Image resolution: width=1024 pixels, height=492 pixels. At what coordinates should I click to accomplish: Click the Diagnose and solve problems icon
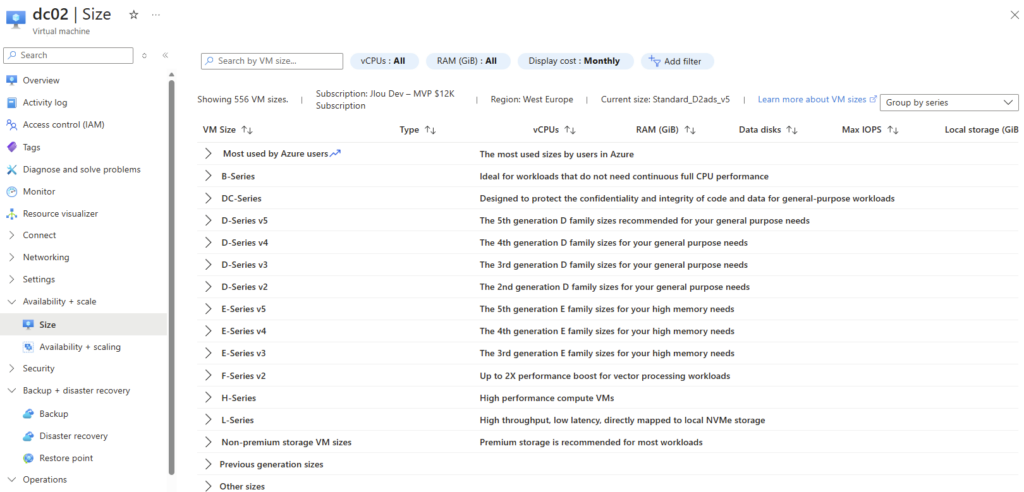click(11, 169)
